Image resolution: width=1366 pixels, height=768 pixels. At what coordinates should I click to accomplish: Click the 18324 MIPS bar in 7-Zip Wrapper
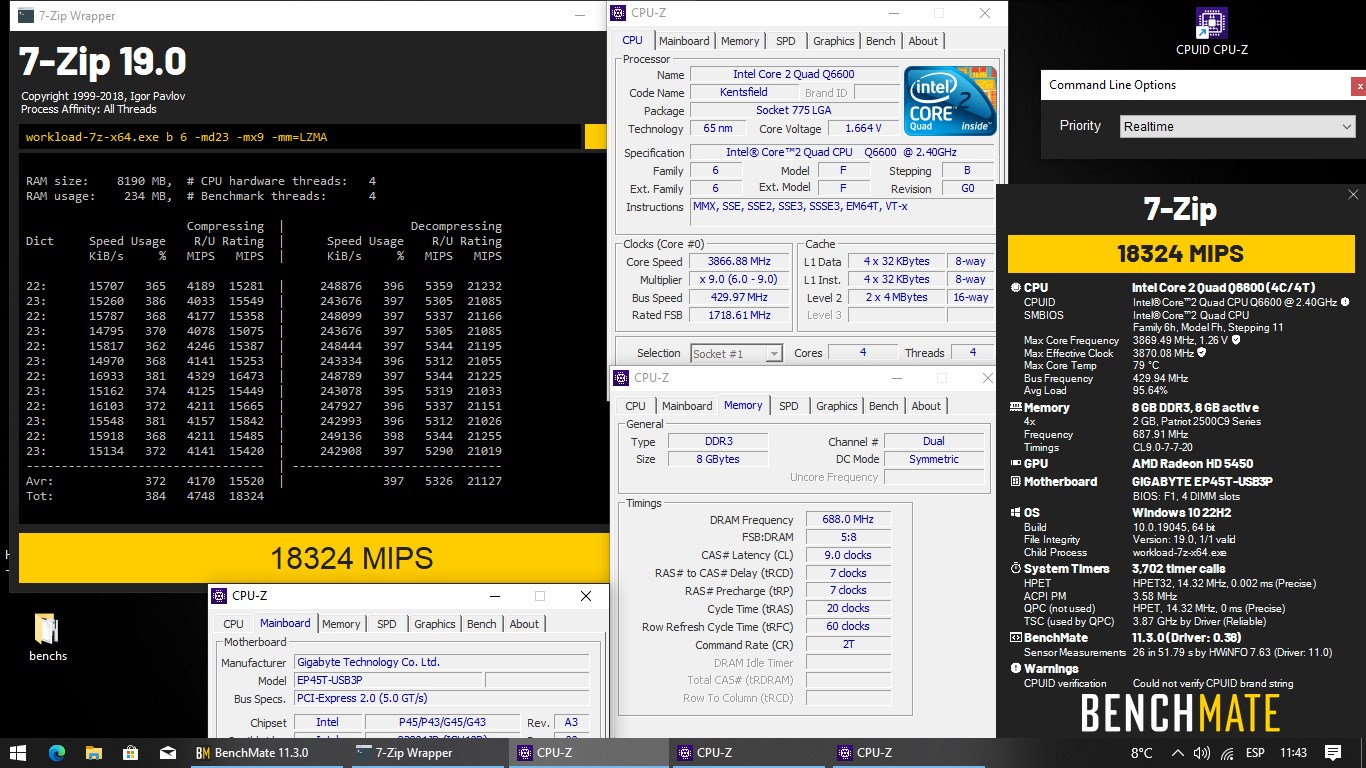coord(314,558)
